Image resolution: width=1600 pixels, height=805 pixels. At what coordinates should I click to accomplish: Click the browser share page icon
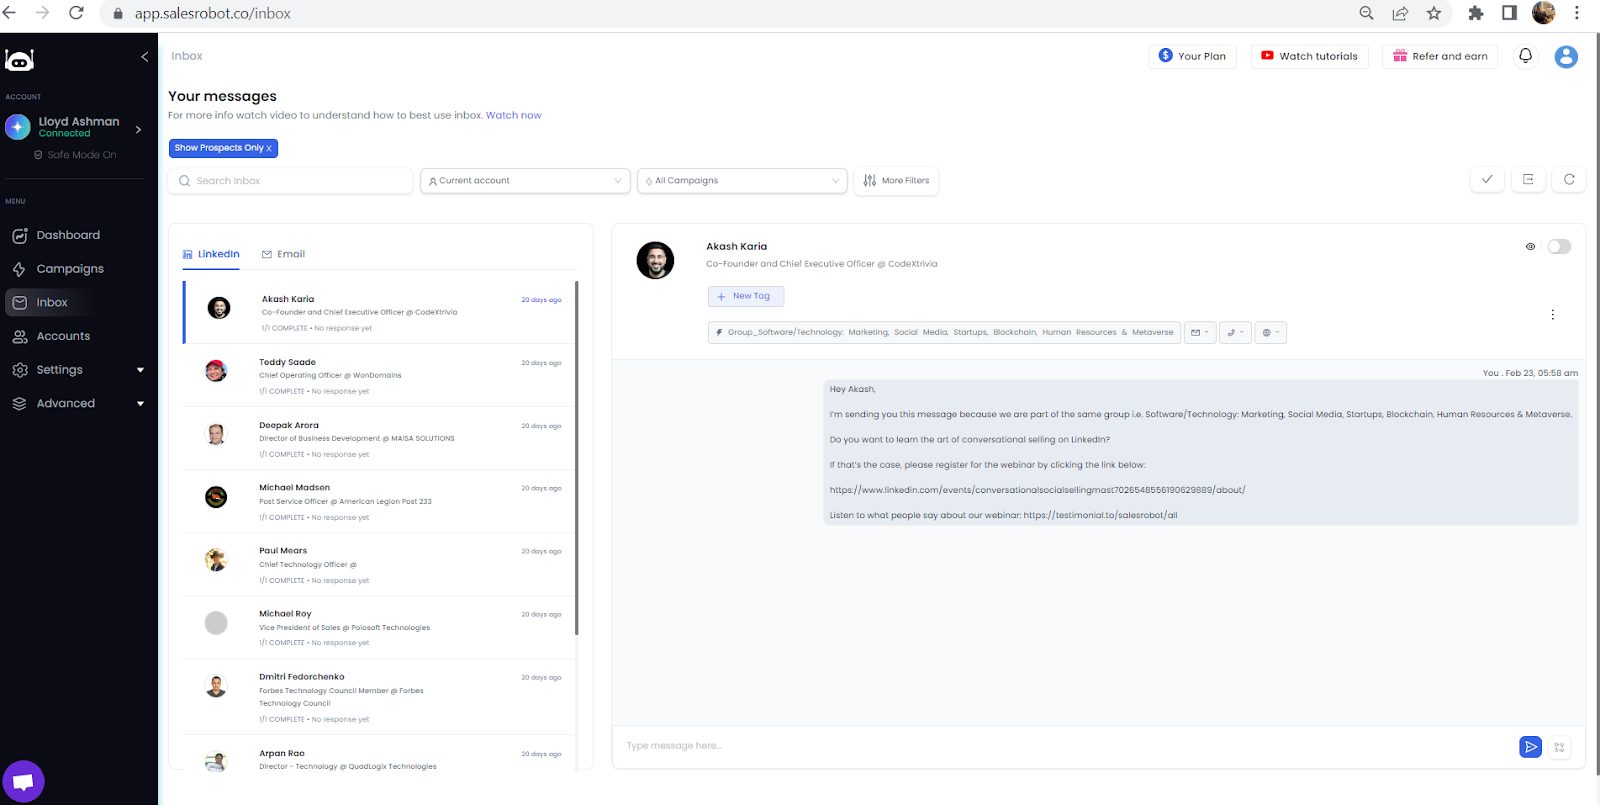tap(1400, 13)
